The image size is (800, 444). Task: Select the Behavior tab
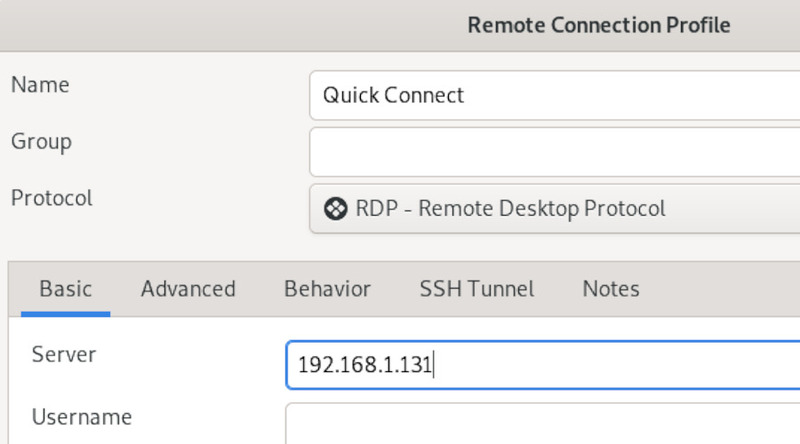pos(327,289)
